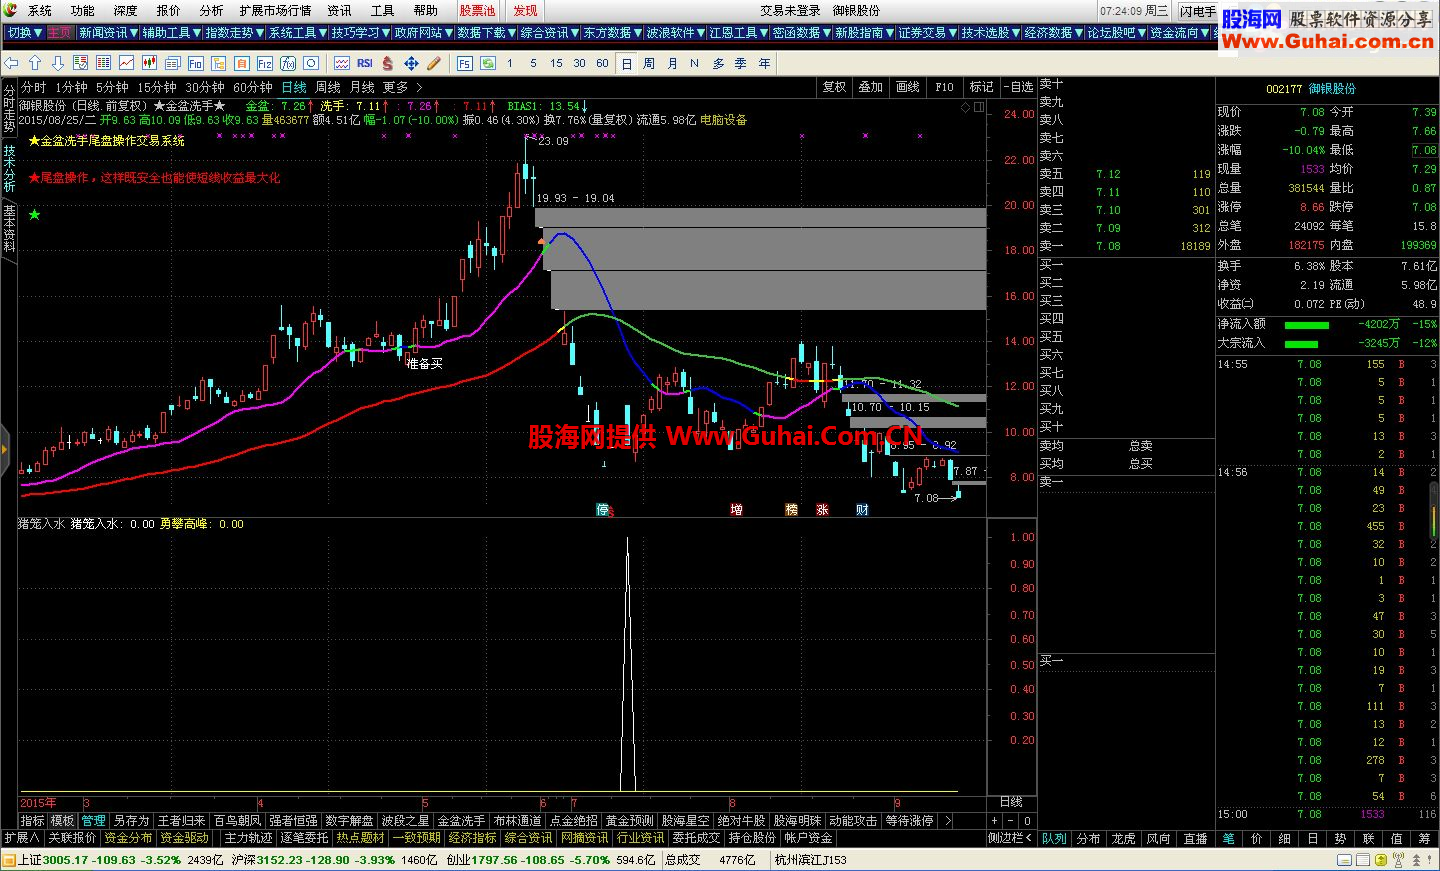Click the RSI indicator icon

364,63
